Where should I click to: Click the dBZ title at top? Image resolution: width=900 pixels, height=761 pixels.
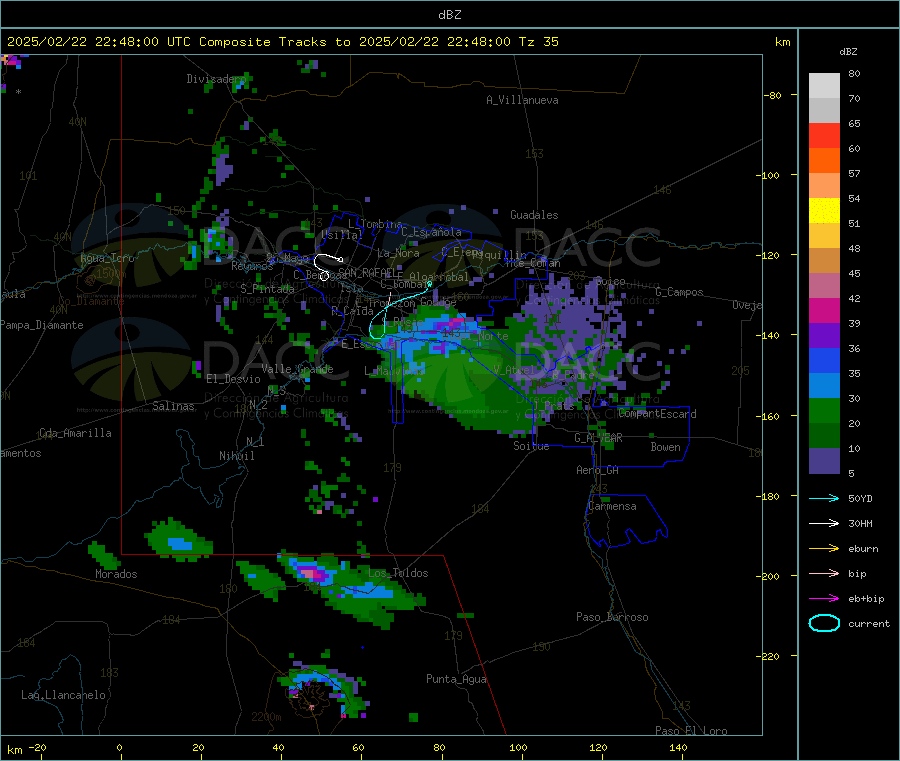pyautogui.click(x=449, y=14)
